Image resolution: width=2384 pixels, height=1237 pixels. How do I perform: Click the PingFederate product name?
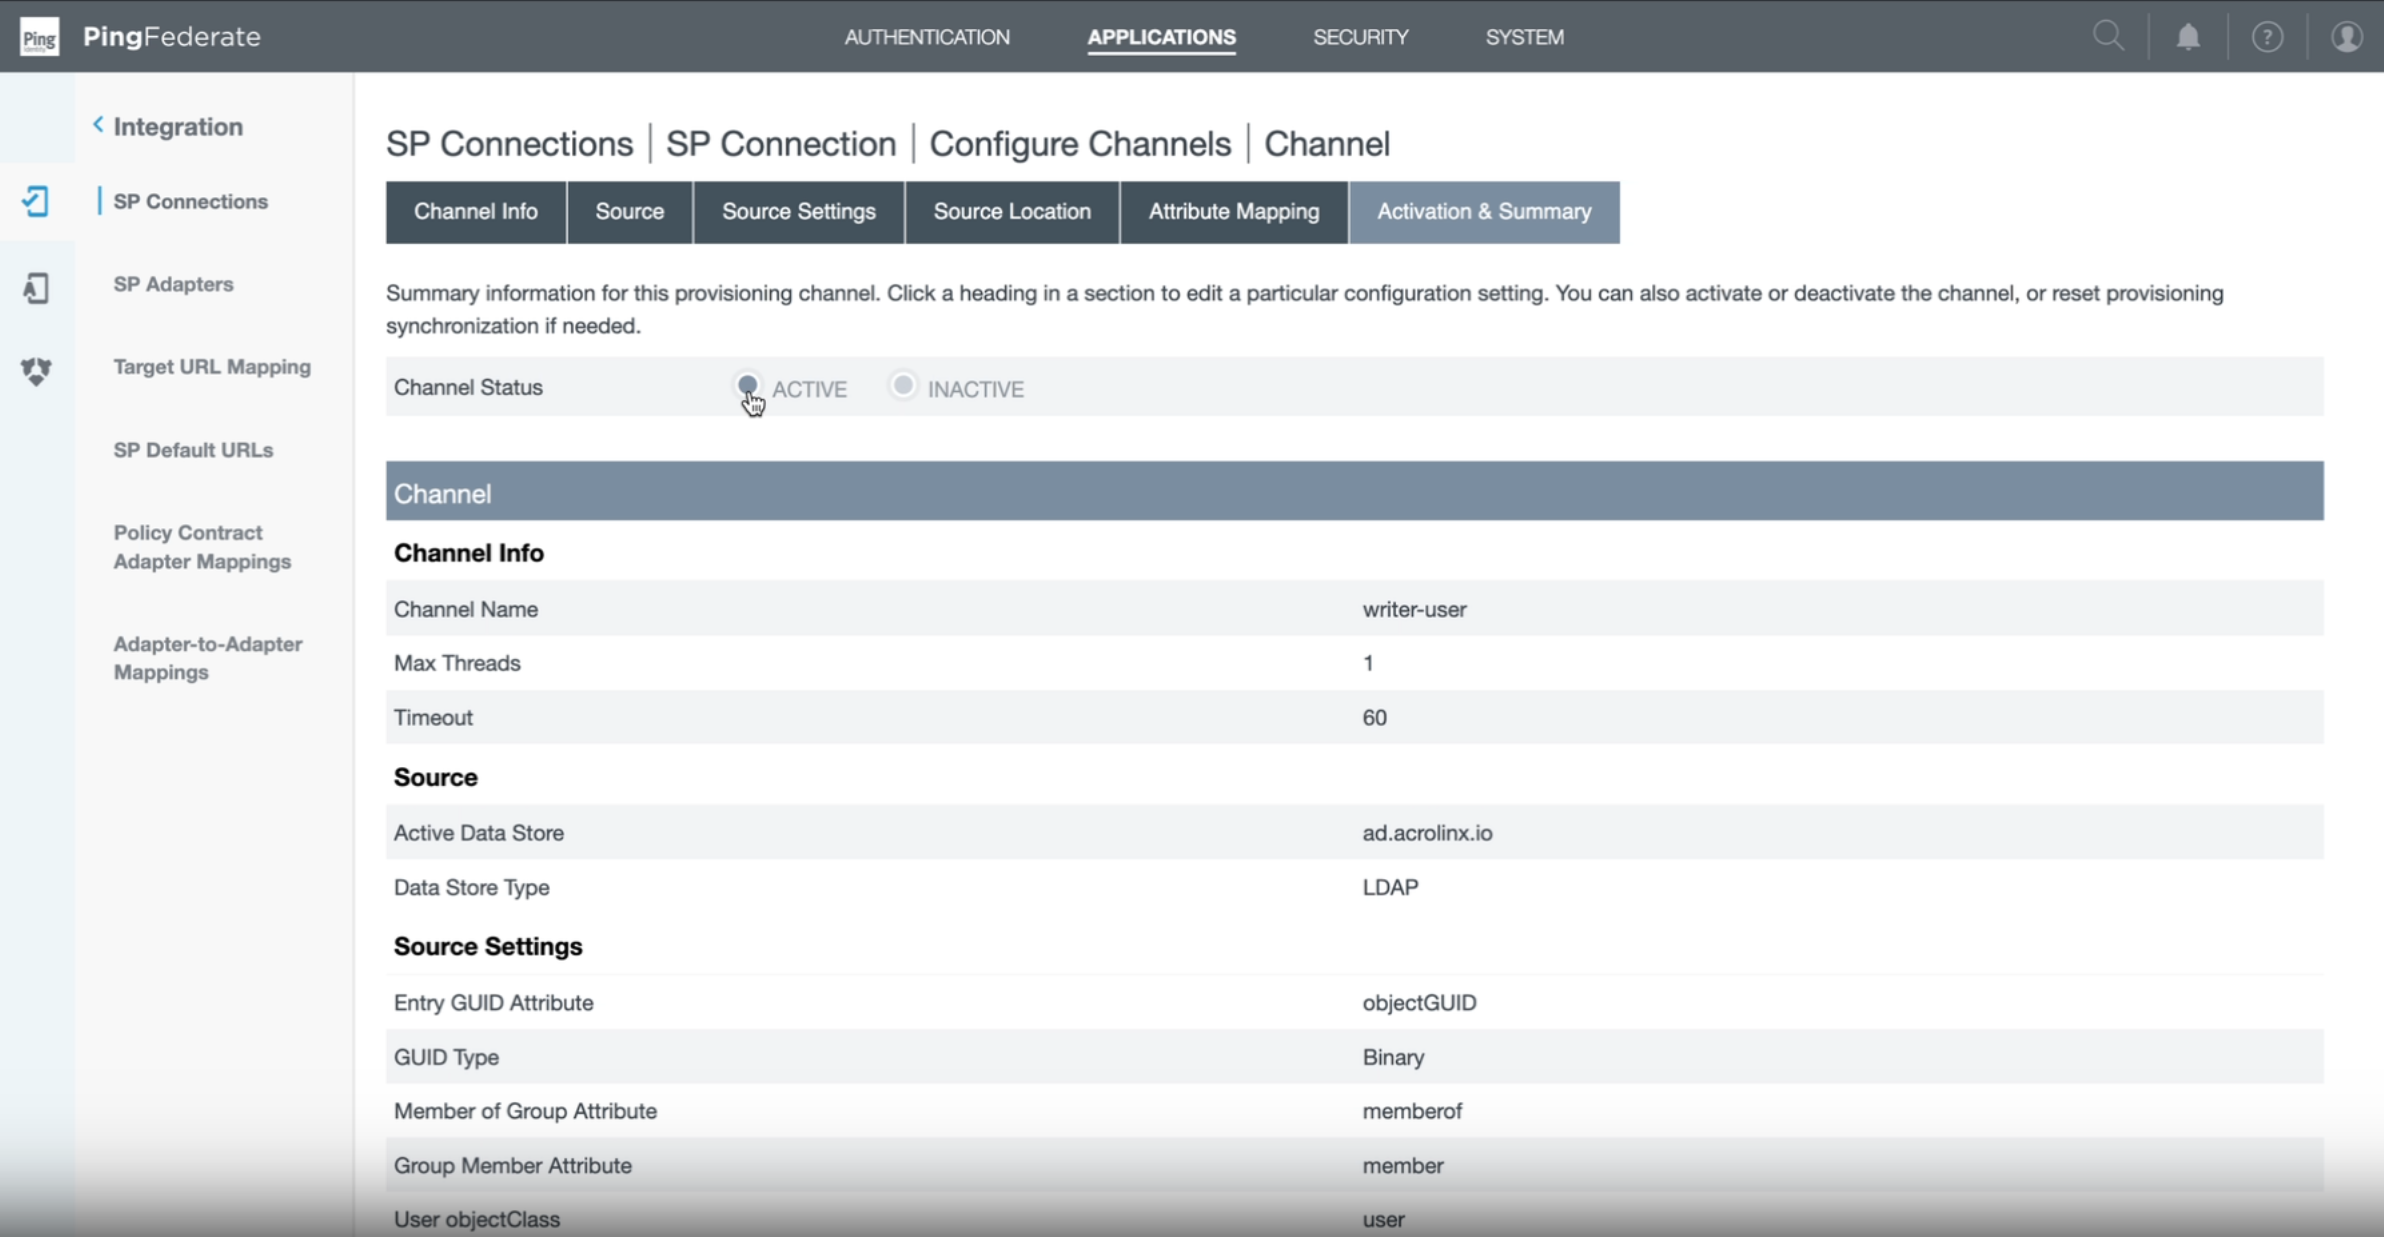tap(171, 37)
